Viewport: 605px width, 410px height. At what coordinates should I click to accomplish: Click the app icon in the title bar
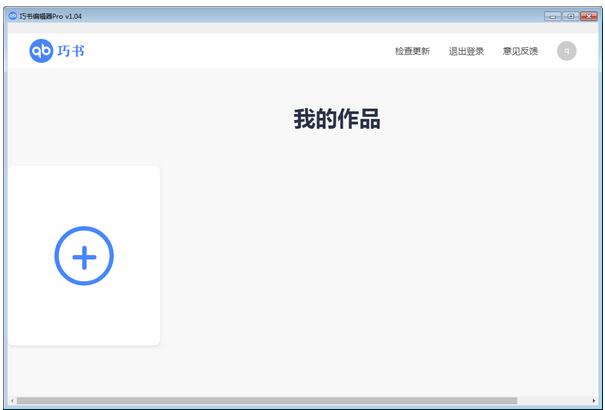[13, 16]
